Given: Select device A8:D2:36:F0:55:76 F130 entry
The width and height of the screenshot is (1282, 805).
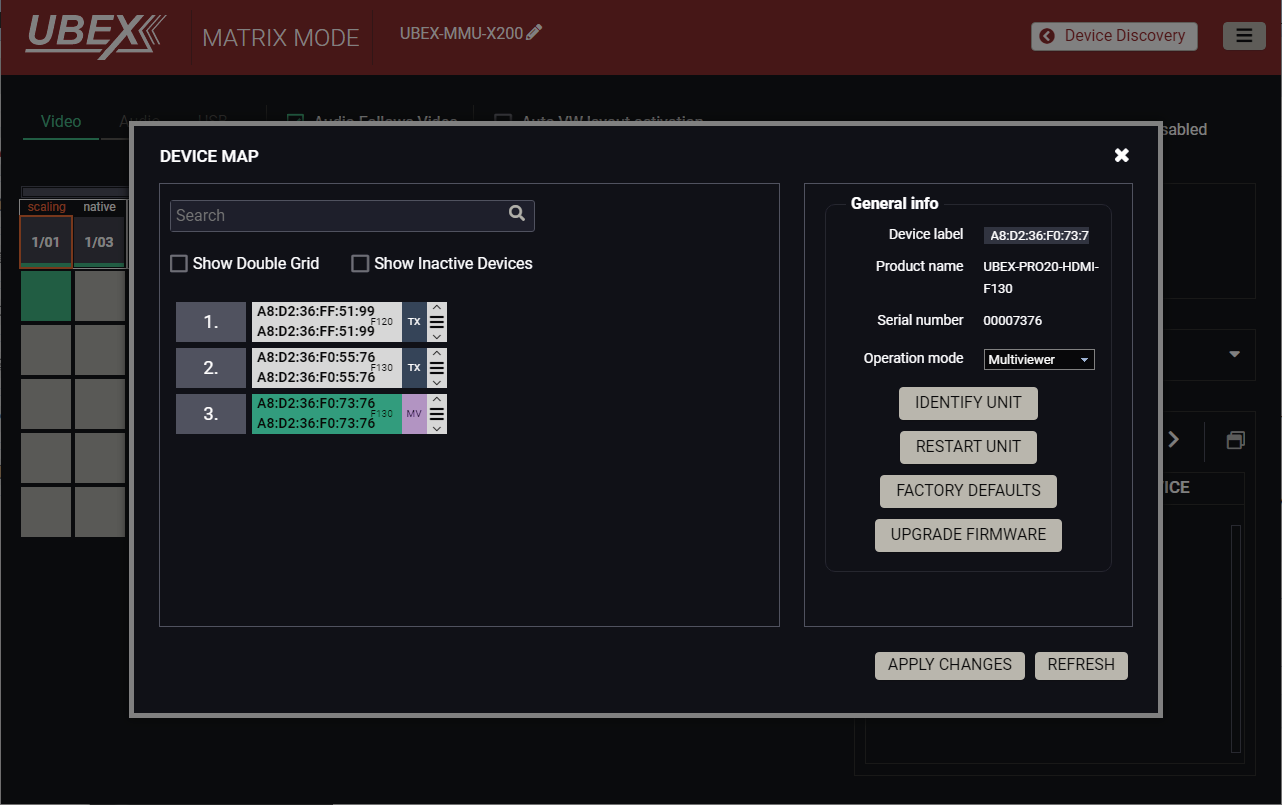Looking at the screenshot, I should (327, 368).
